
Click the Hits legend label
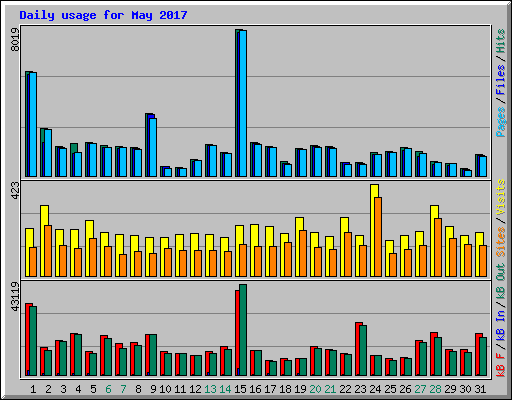[500, 41]
